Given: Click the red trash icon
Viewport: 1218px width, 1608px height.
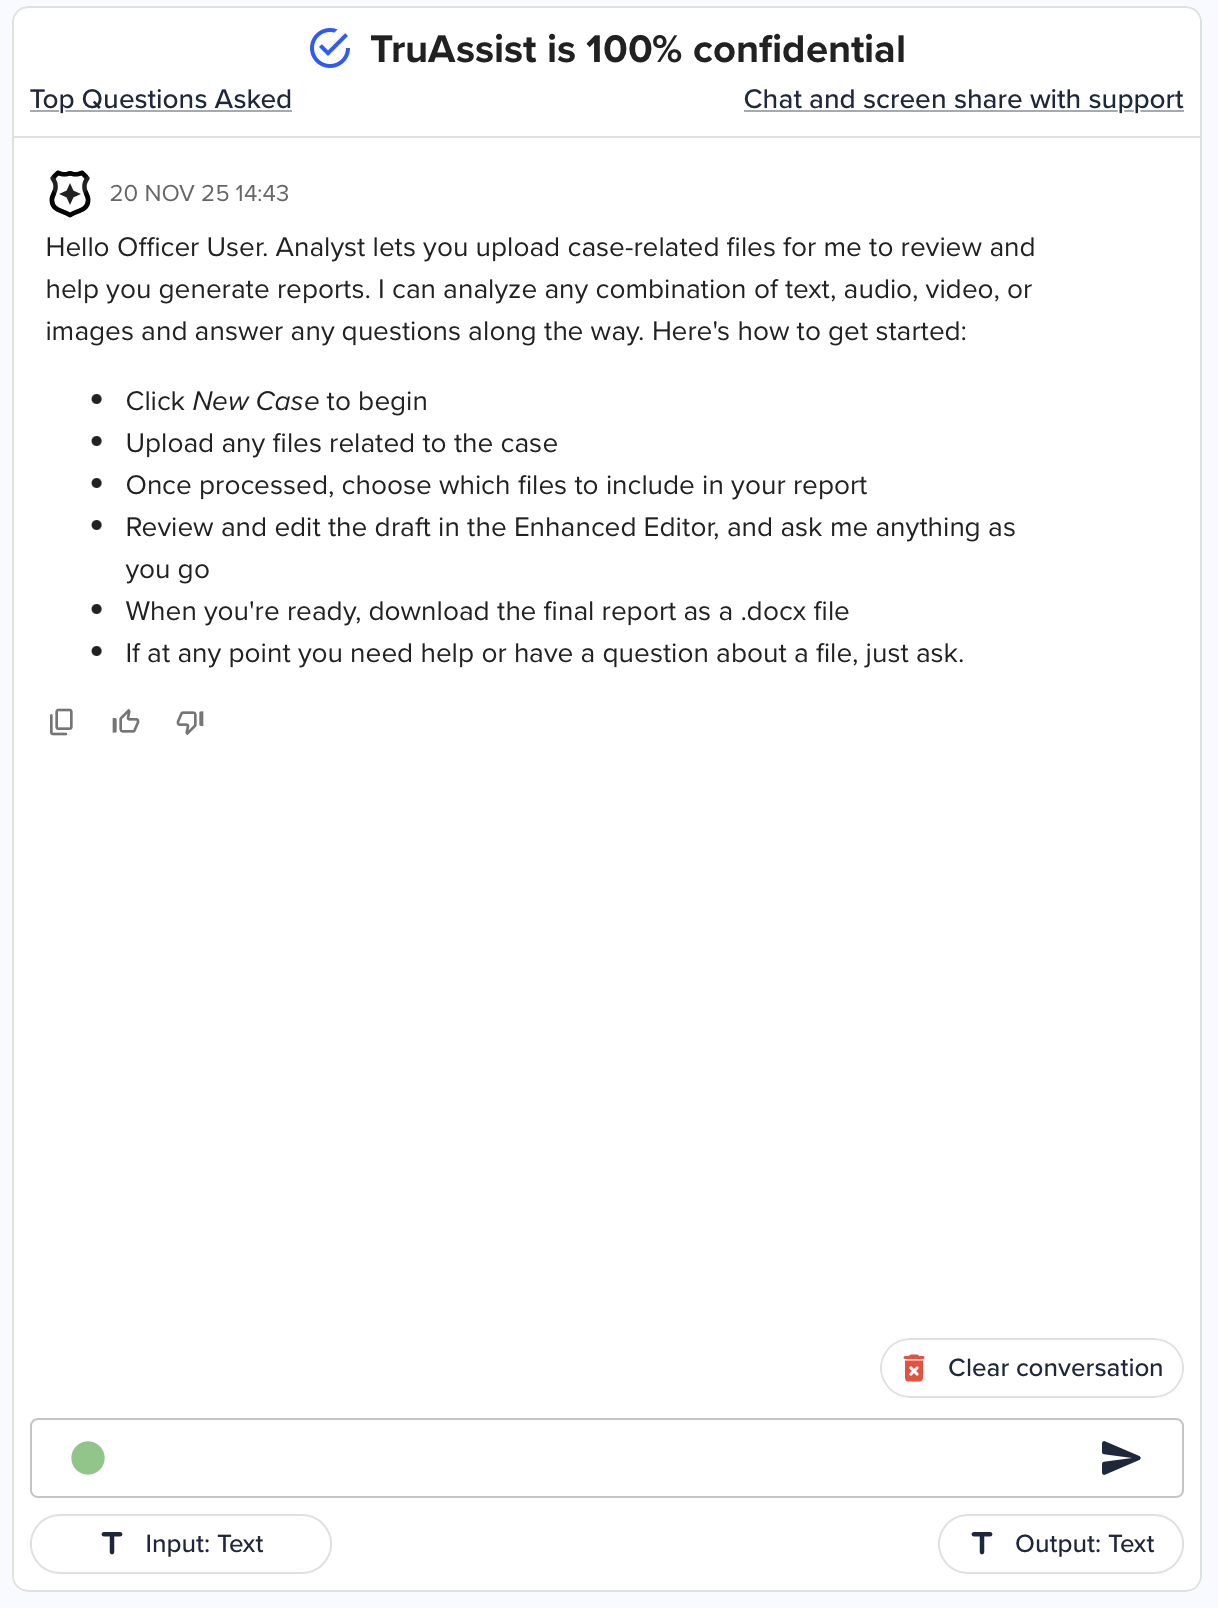Looking at the screenshot, I should click(914, 1368).
